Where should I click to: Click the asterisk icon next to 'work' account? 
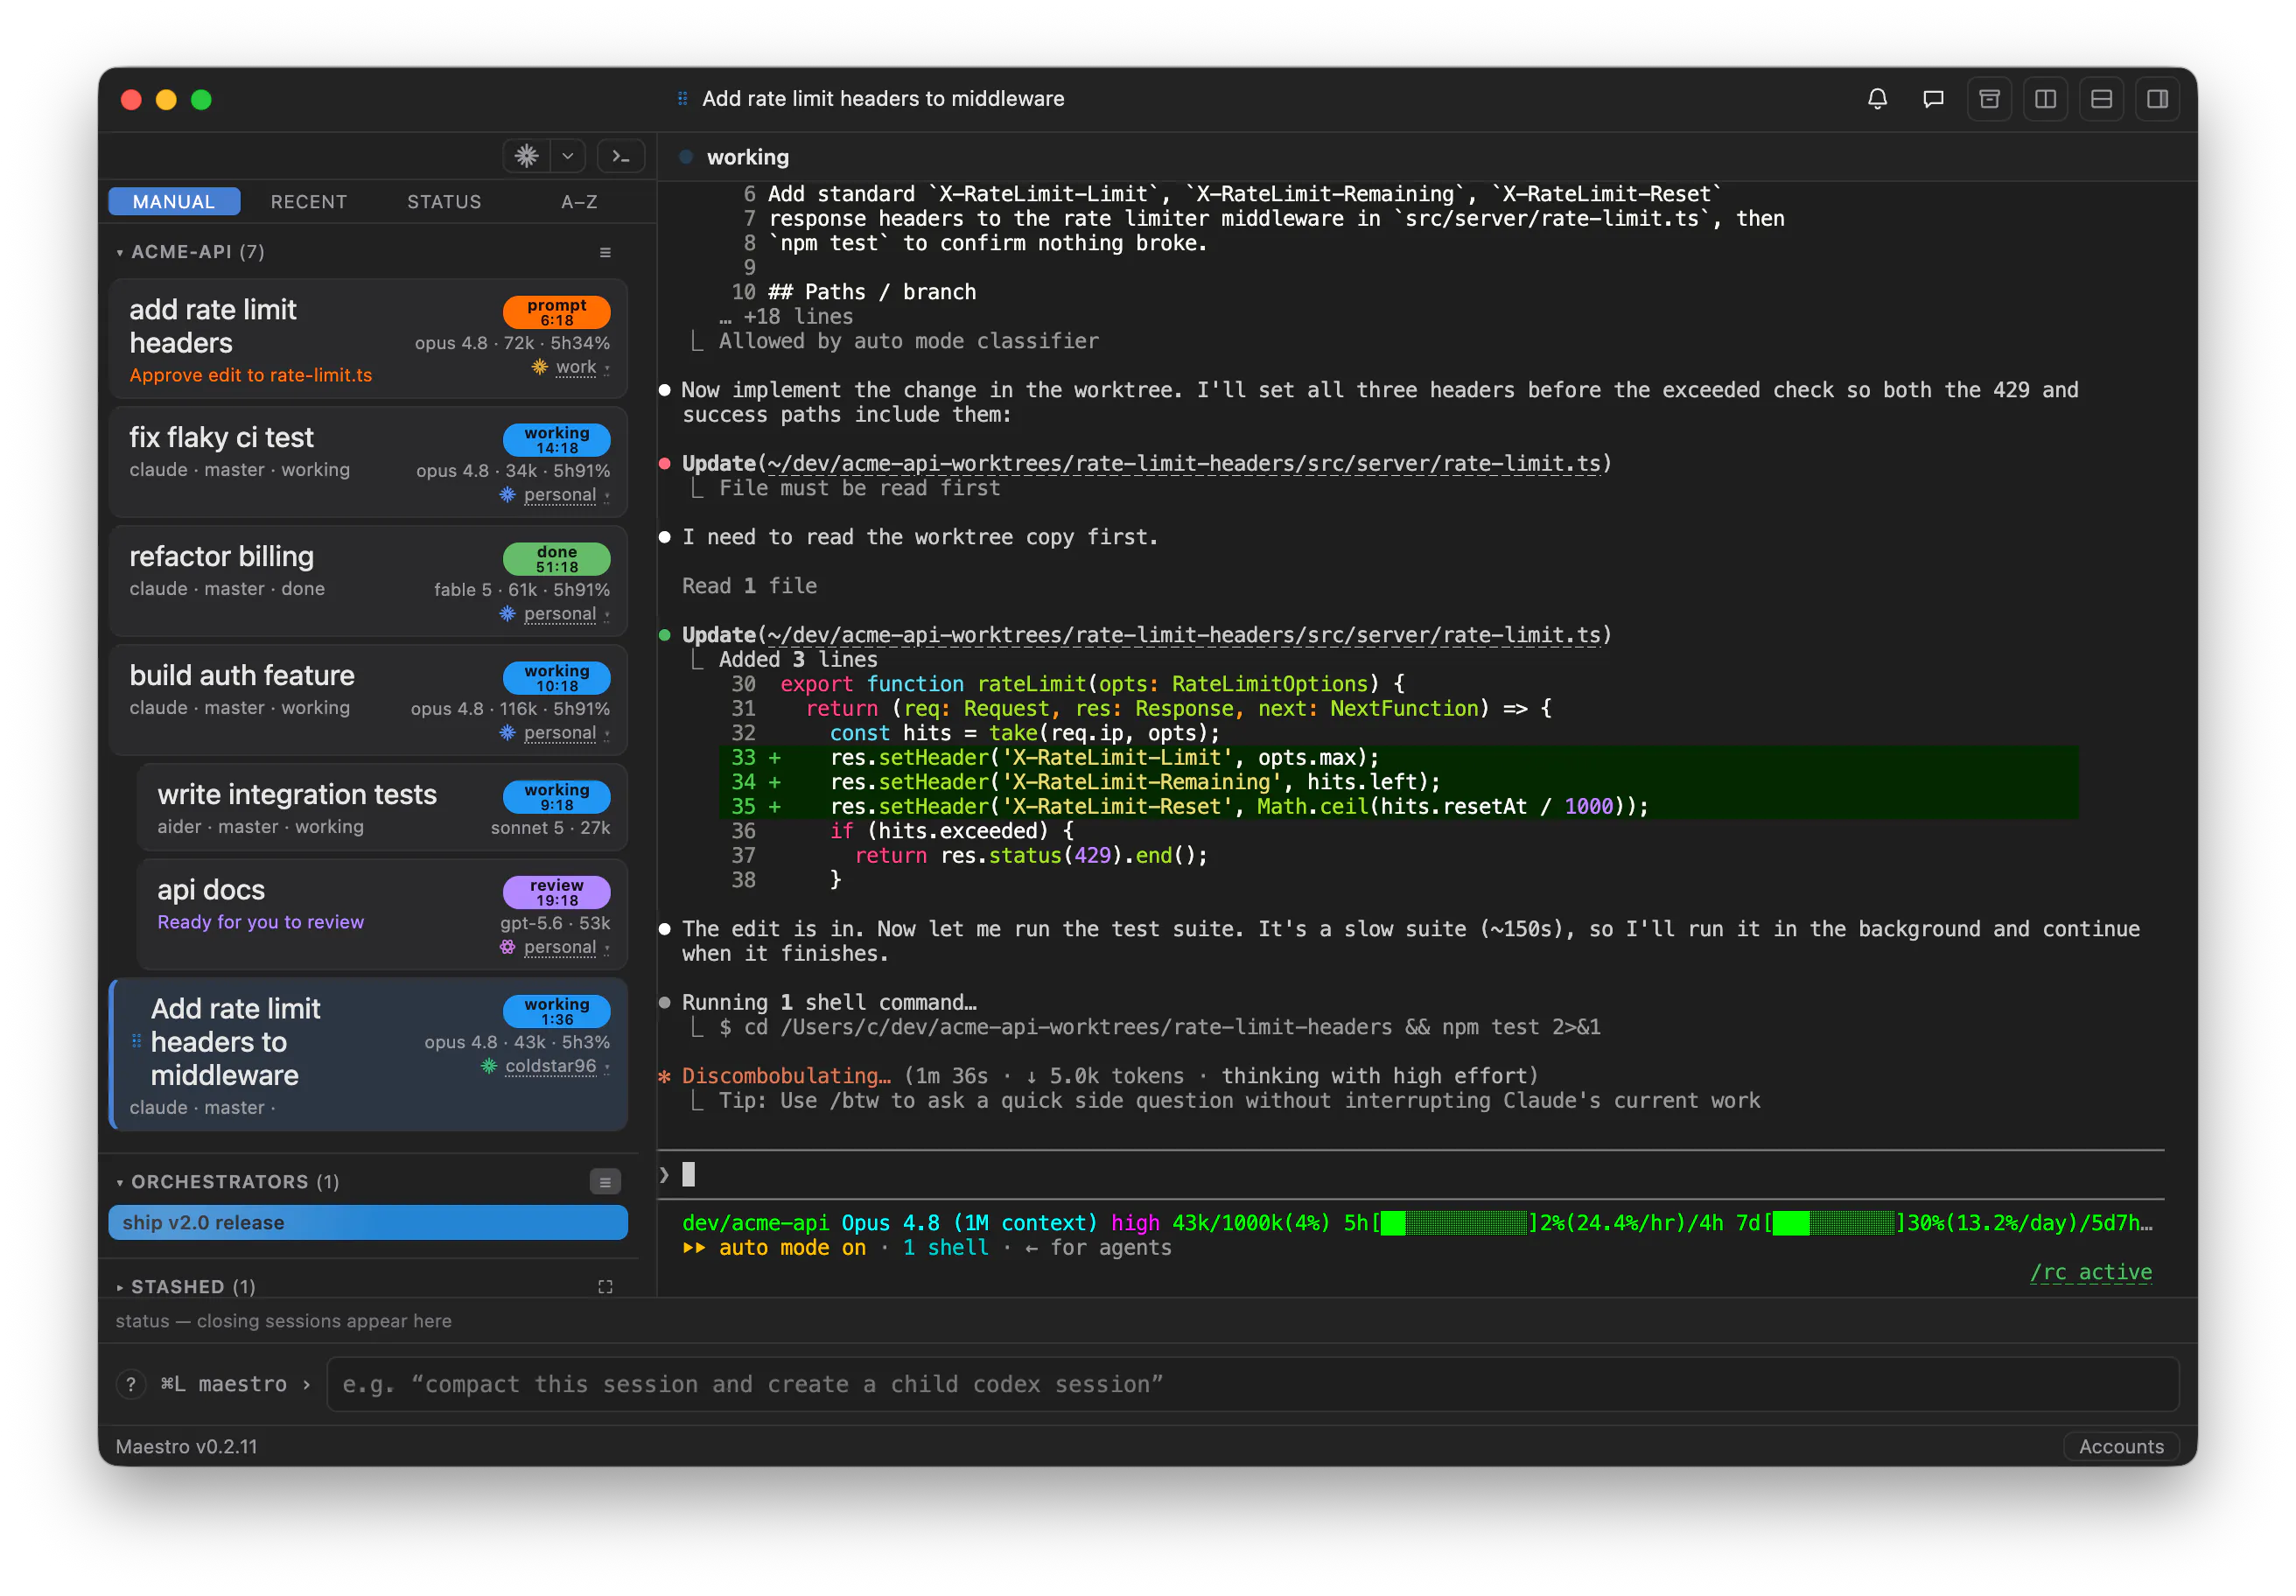(x=539, y=367)
